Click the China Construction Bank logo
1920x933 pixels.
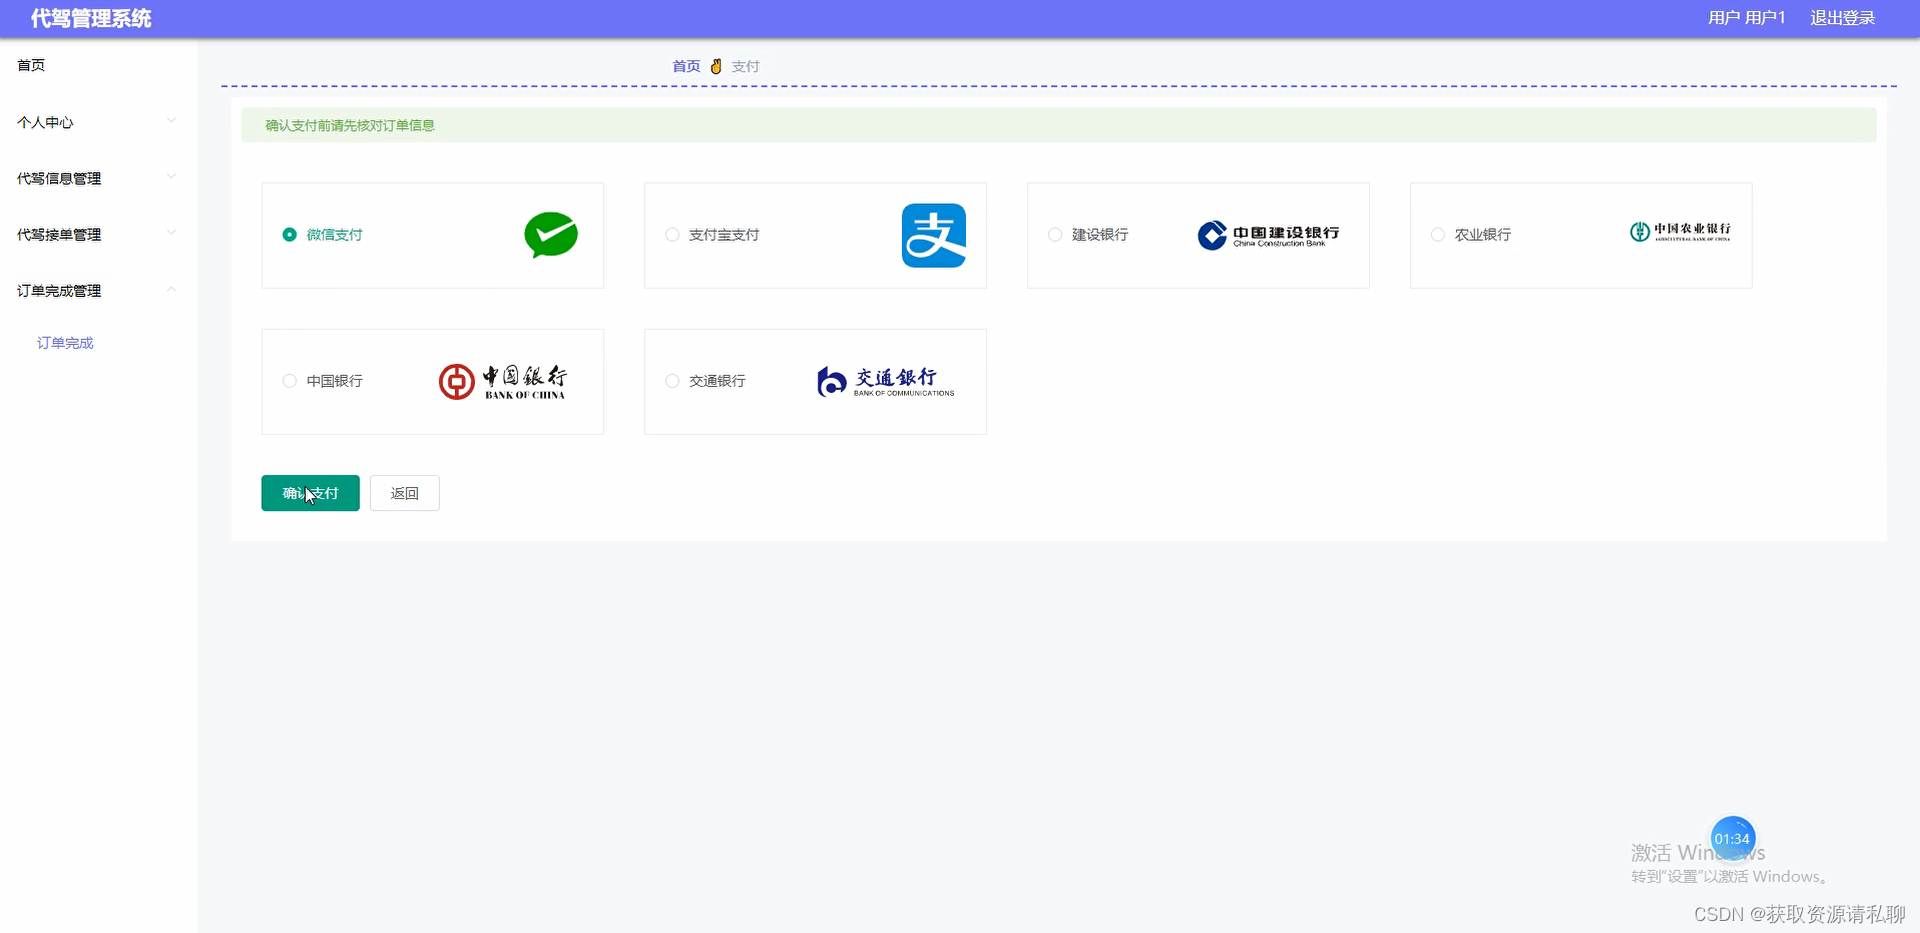1268,235
